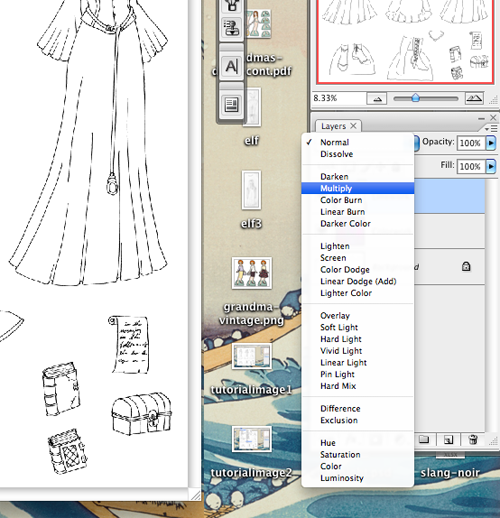Choose Overlay blend mode
The height and width of the screenshot is (518, 500).
pyautogui.click(x=357, y=315)
